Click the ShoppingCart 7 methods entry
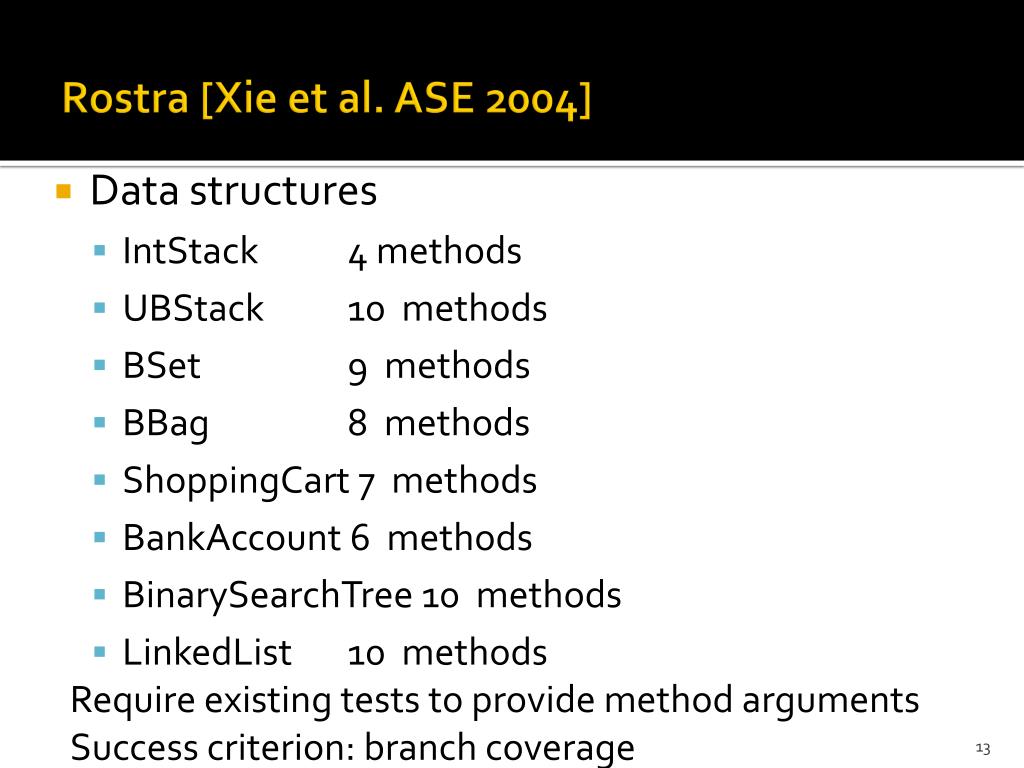Image resolution: width=1024 pixels, height=768 pixels. (x=330, y=481)
